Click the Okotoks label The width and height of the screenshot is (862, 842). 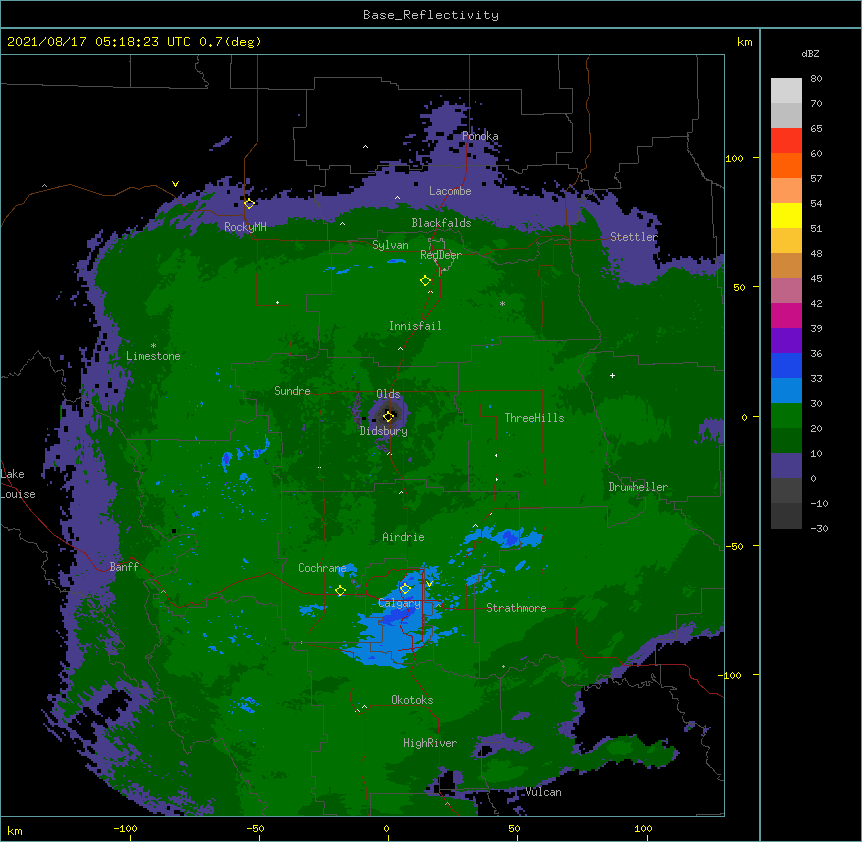coord(412,700)
